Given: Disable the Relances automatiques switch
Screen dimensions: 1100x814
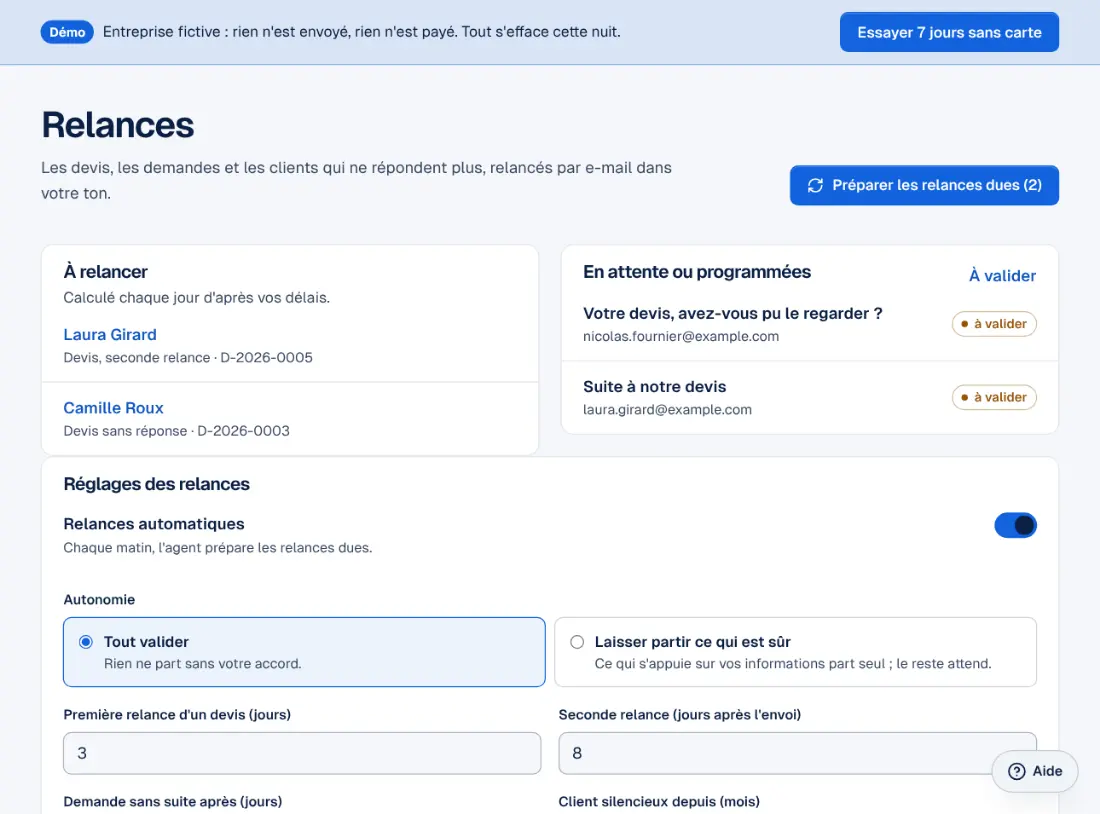Looking at the screenshot, I should tap(1015, 525).
